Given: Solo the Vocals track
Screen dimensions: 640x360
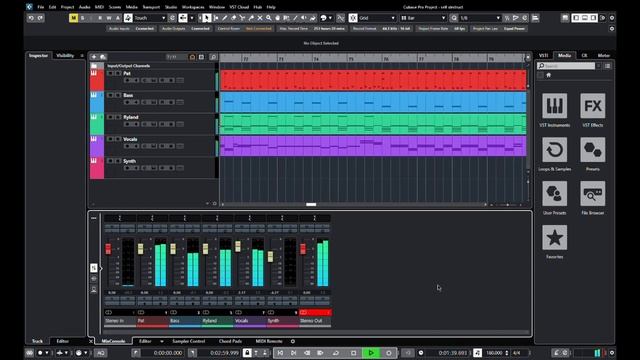Looking at the screenshot, I should [x=118, y=139].
